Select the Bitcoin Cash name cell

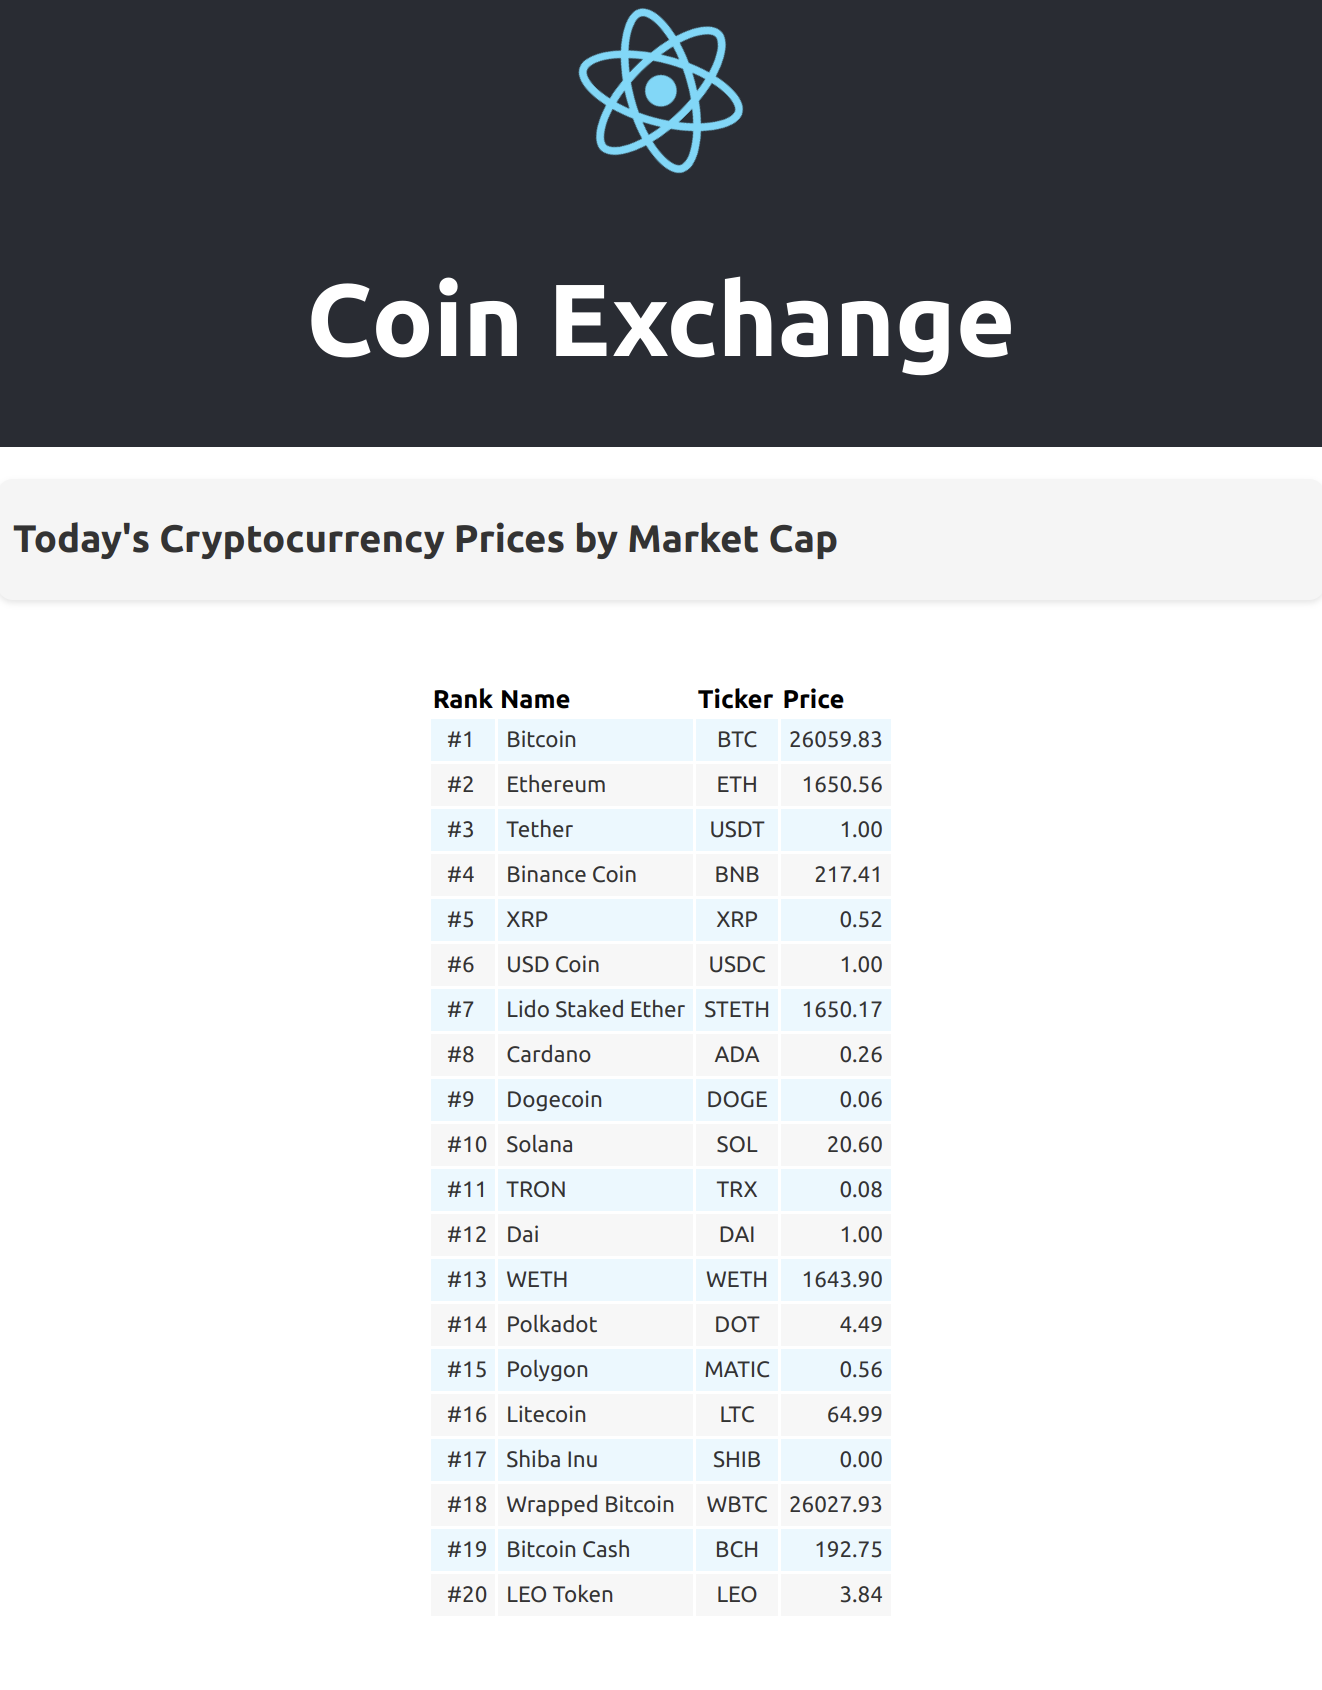(x=595, y=1550)
